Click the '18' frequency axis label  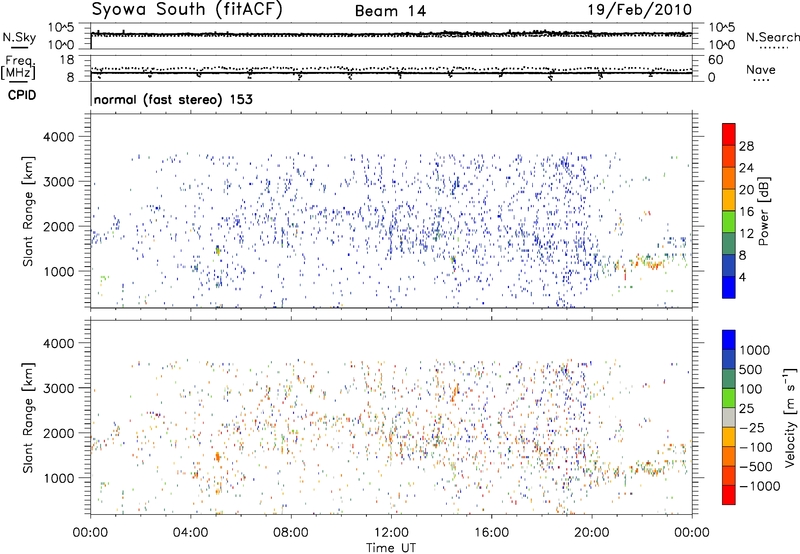click(x=67, y=60)
